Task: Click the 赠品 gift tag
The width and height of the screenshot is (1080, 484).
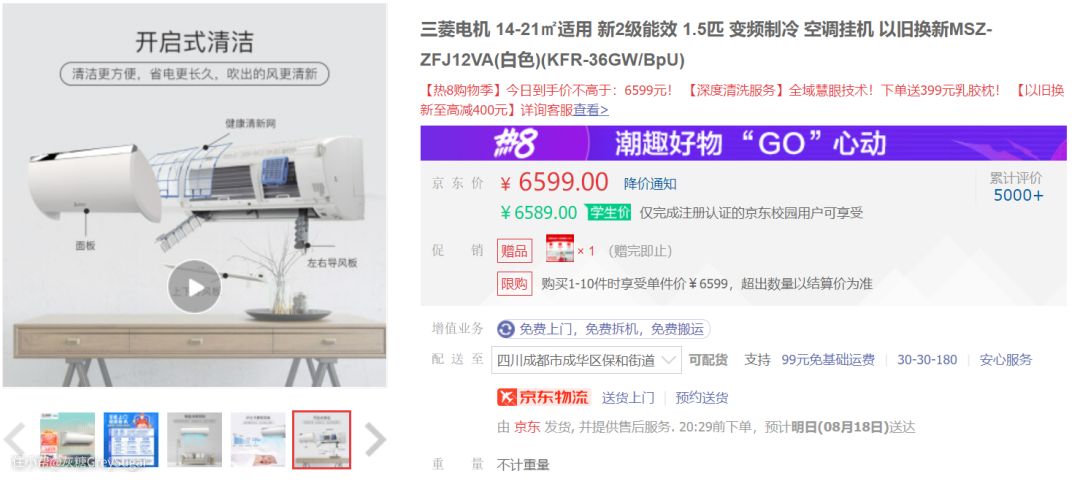Action: click(x=515, y=251)
